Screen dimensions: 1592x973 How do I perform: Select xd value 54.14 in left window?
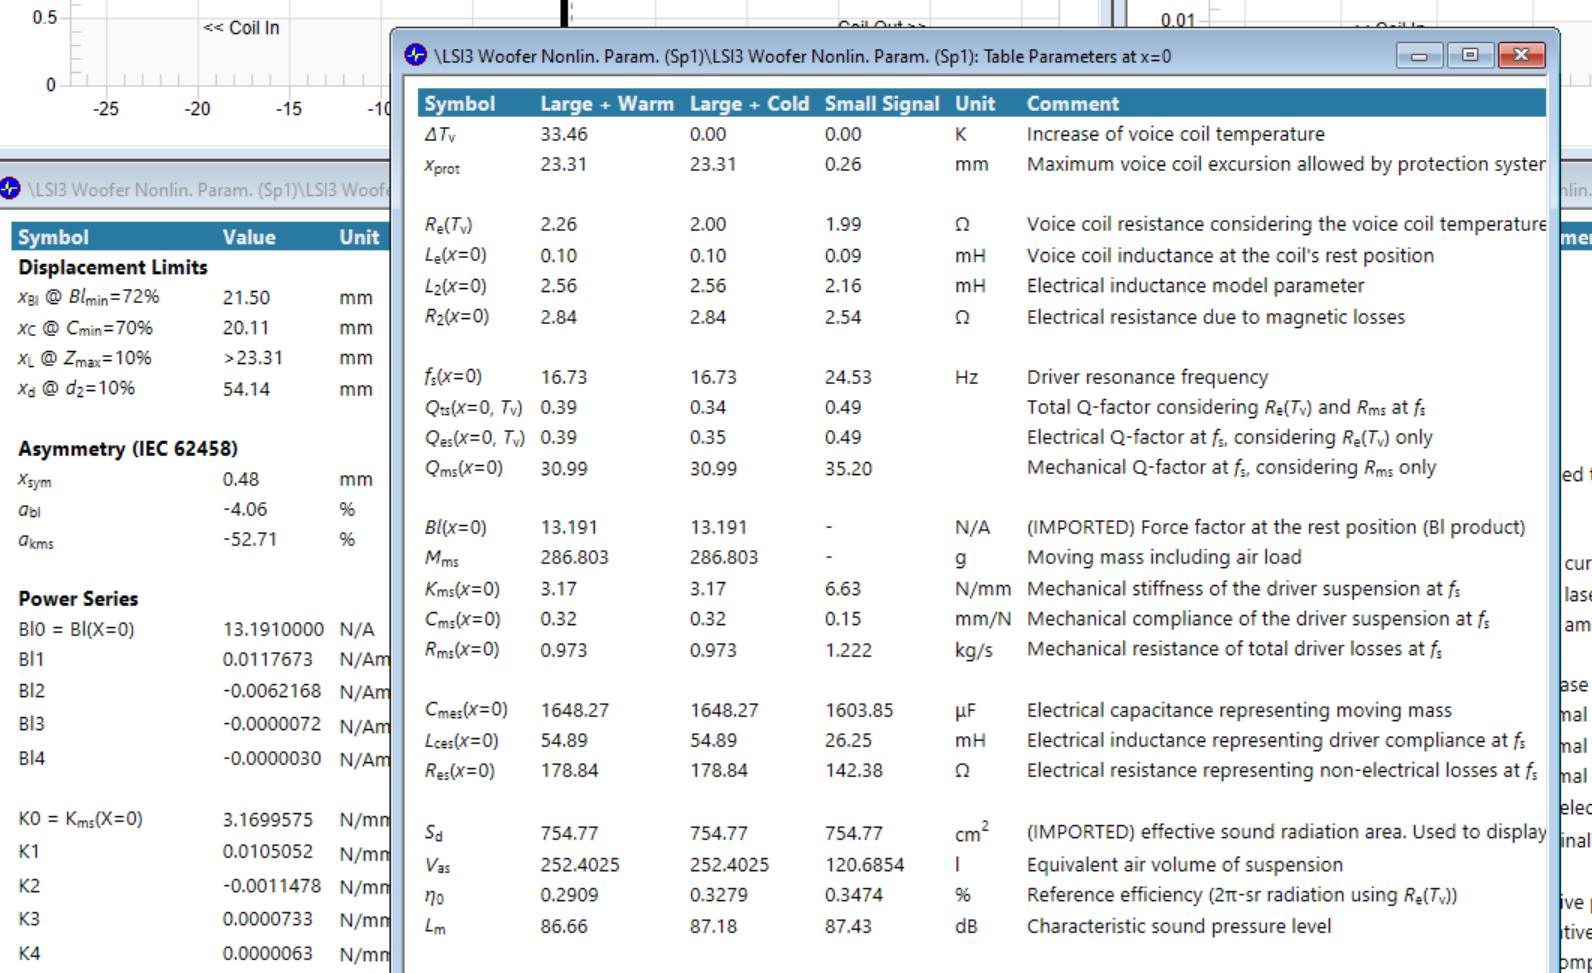pyautogui.click(x=246, y=389)
